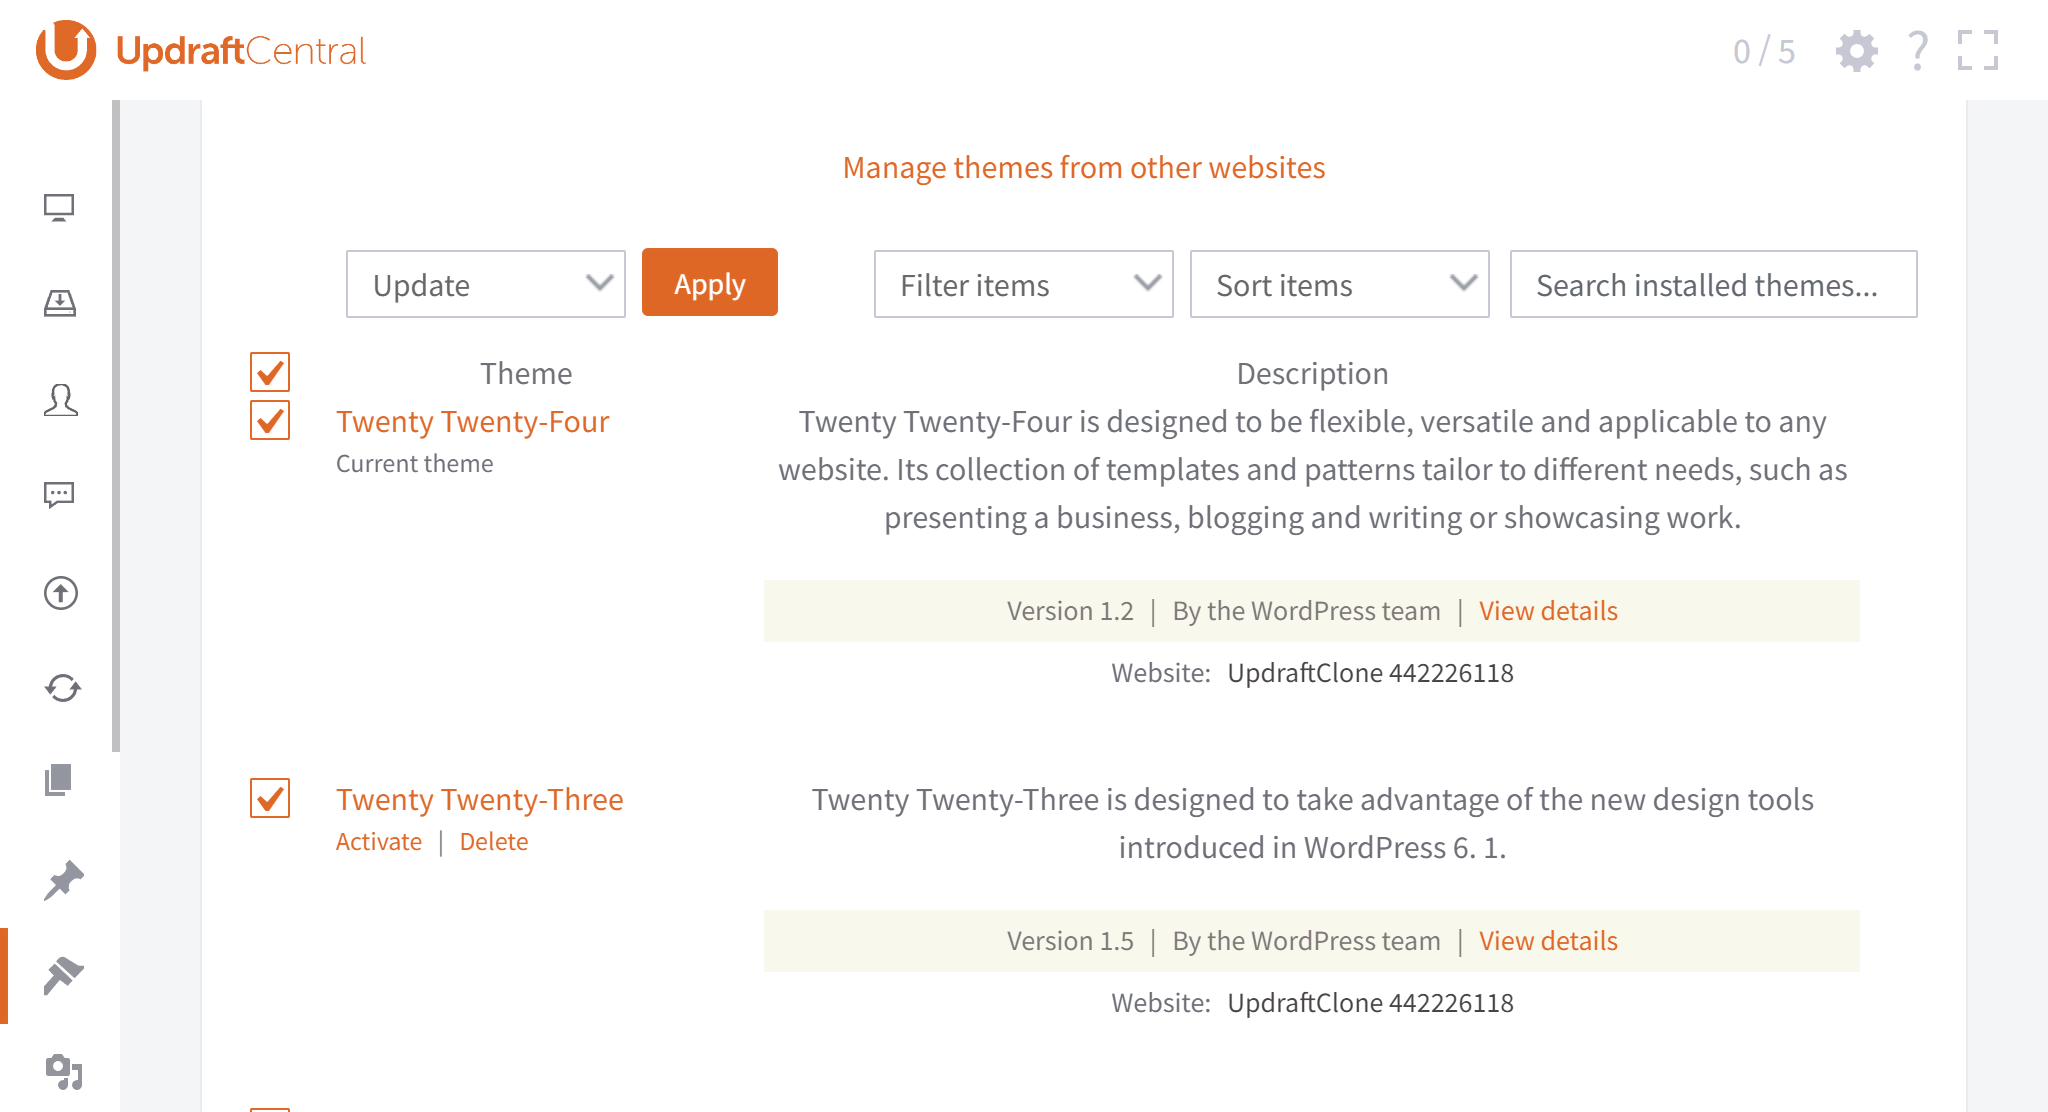Screen dimensions: 2048x1112
Task: Open the Users icon in sidebar
Action: click(x=60, y=400)
